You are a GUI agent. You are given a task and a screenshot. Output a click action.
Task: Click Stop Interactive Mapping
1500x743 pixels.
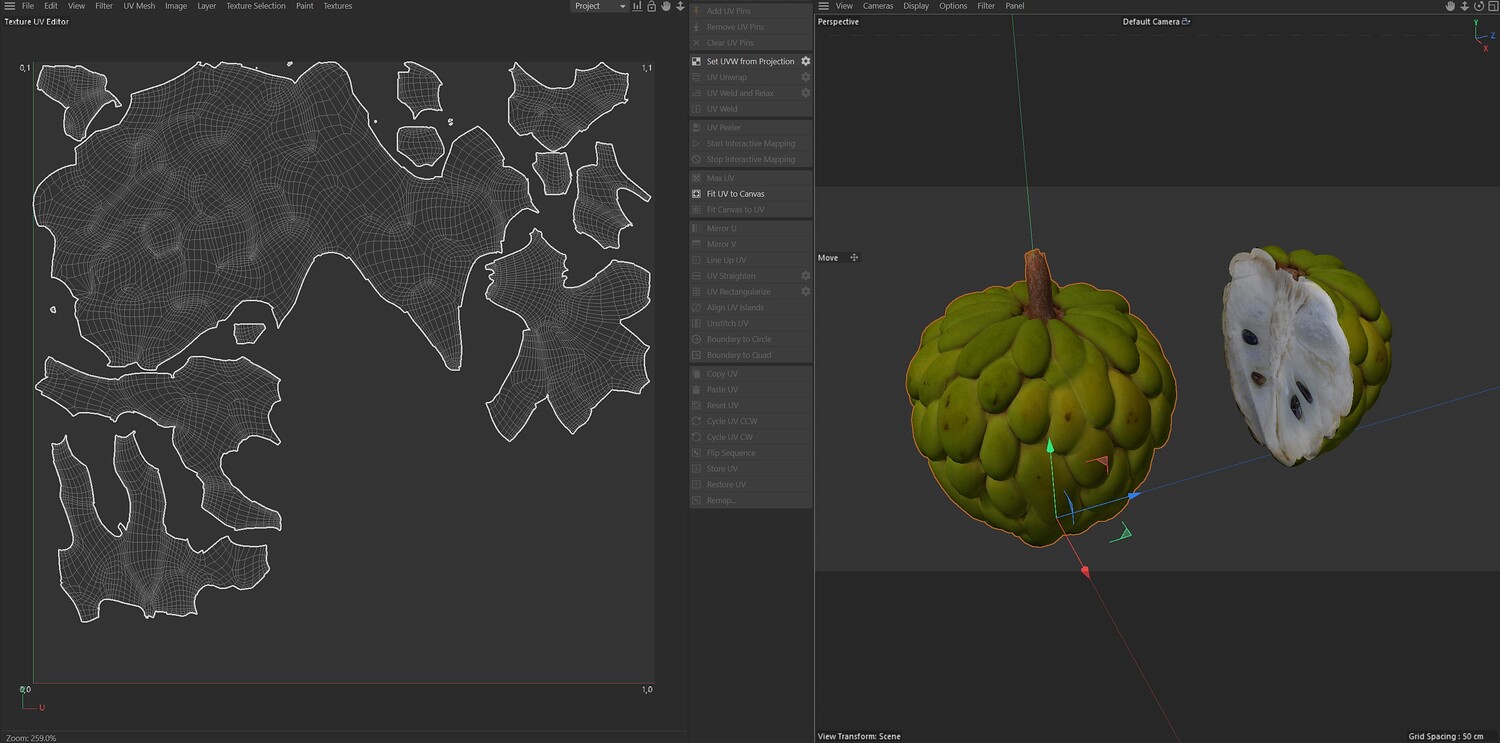[x=750, y=160]
